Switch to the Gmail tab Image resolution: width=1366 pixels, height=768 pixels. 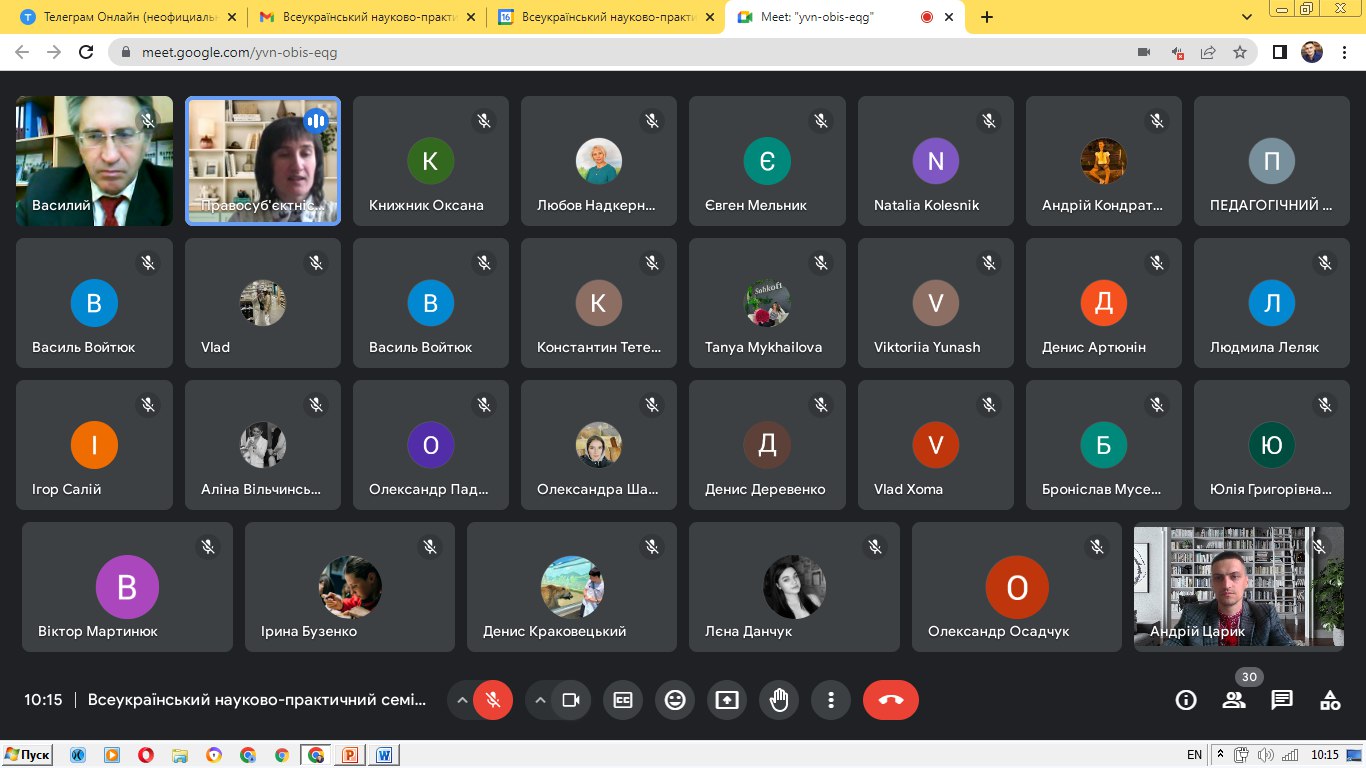coord(365,17)
